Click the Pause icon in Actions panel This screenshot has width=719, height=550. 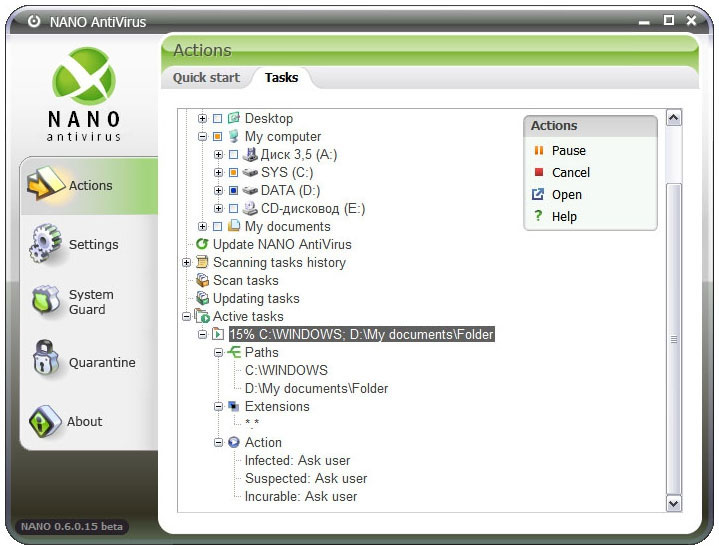point(539,150)
